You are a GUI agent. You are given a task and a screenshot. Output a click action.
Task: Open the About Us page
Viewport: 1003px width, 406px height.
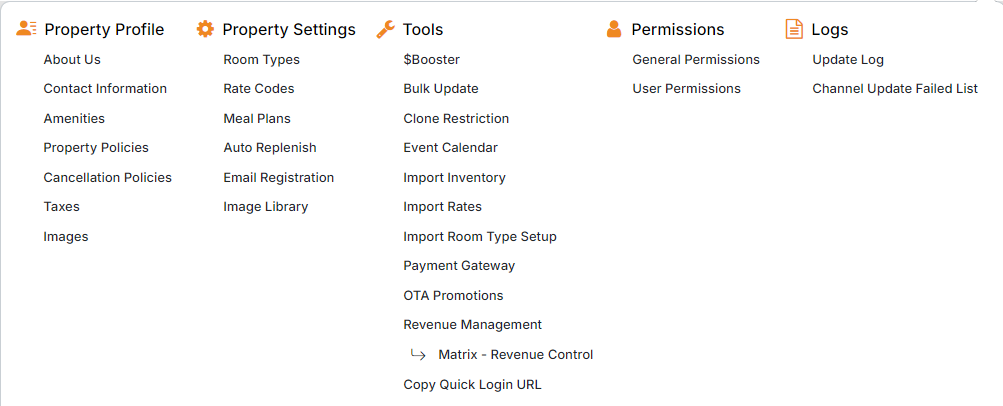[72, 60]
